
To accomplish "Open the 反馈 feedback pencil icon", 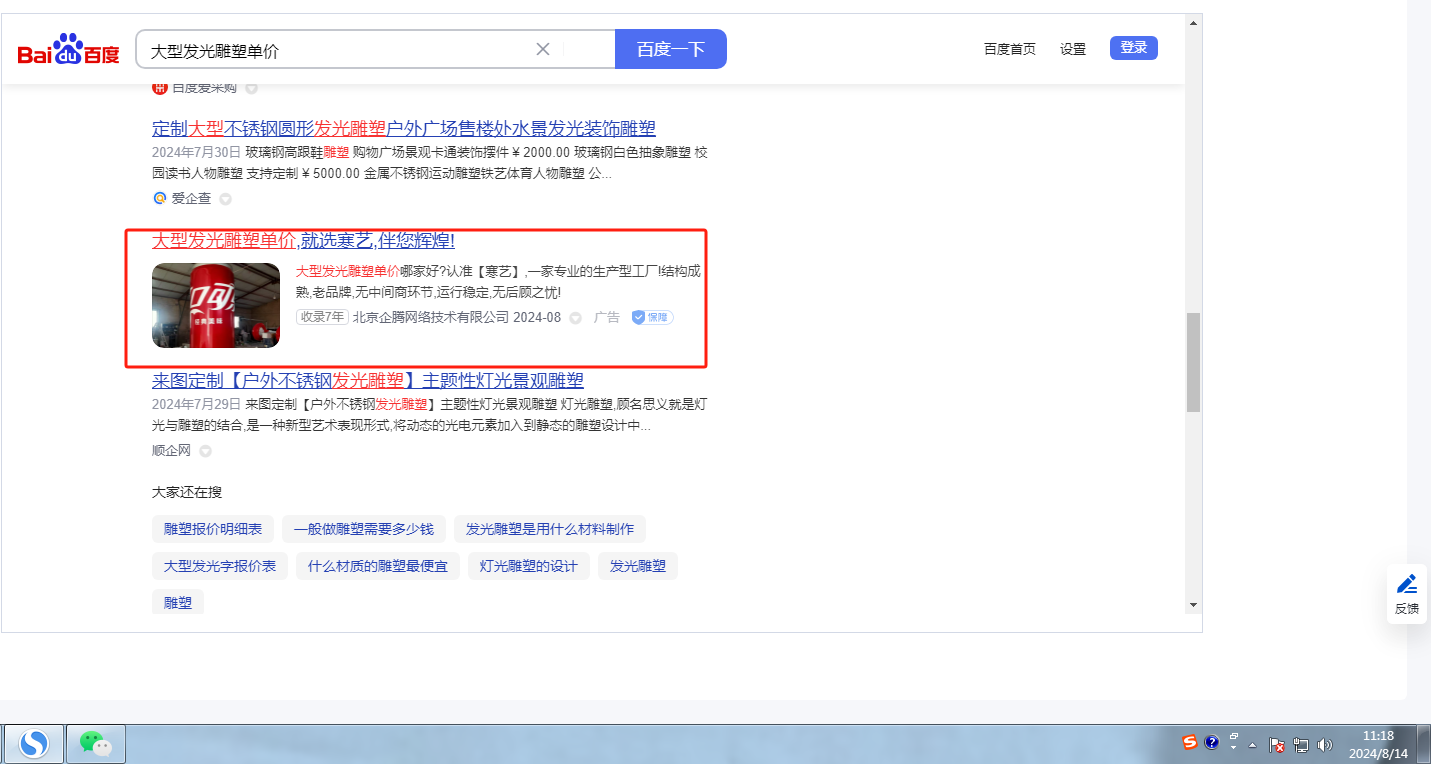I will click(1406, 584).
